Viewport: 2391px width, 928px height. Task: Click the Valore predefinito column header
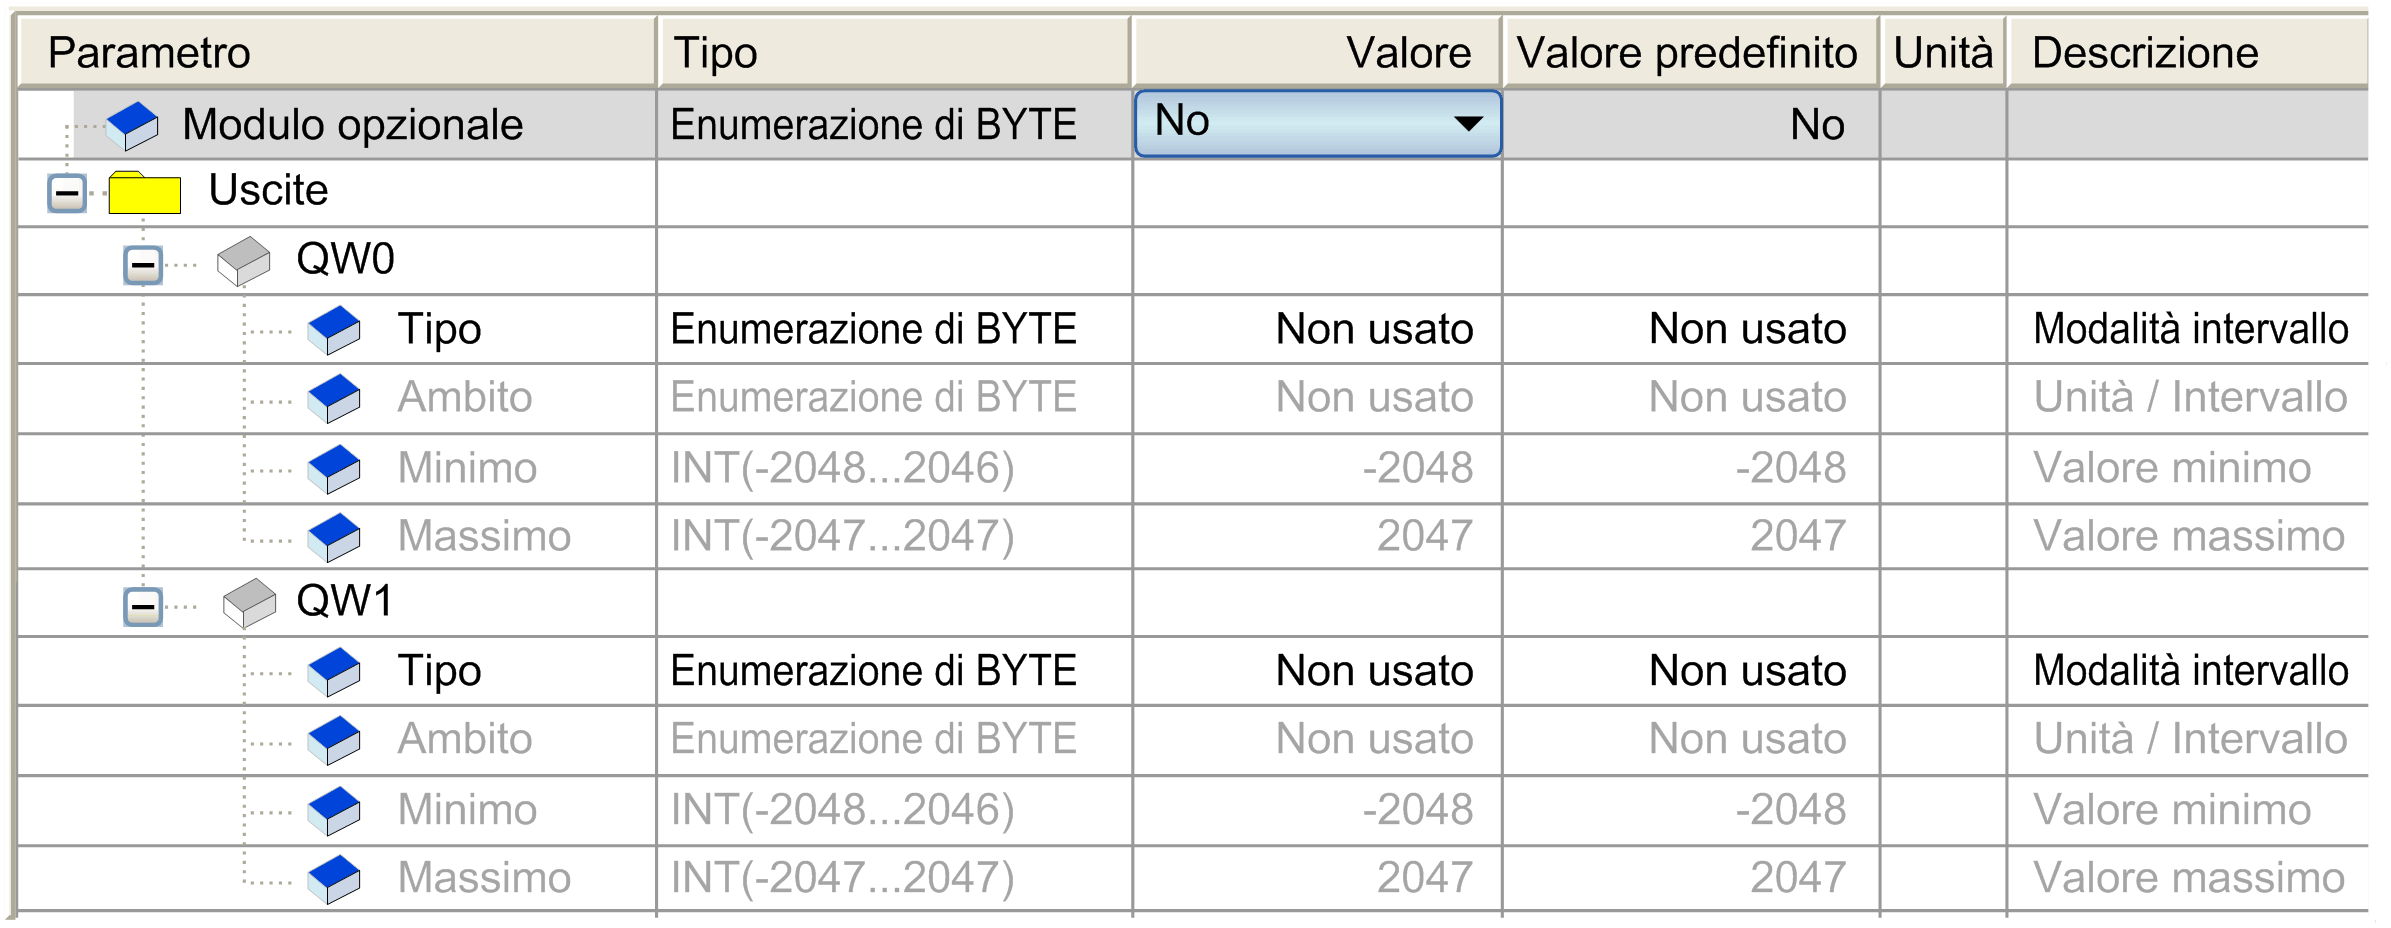[x=1690, y=52]
